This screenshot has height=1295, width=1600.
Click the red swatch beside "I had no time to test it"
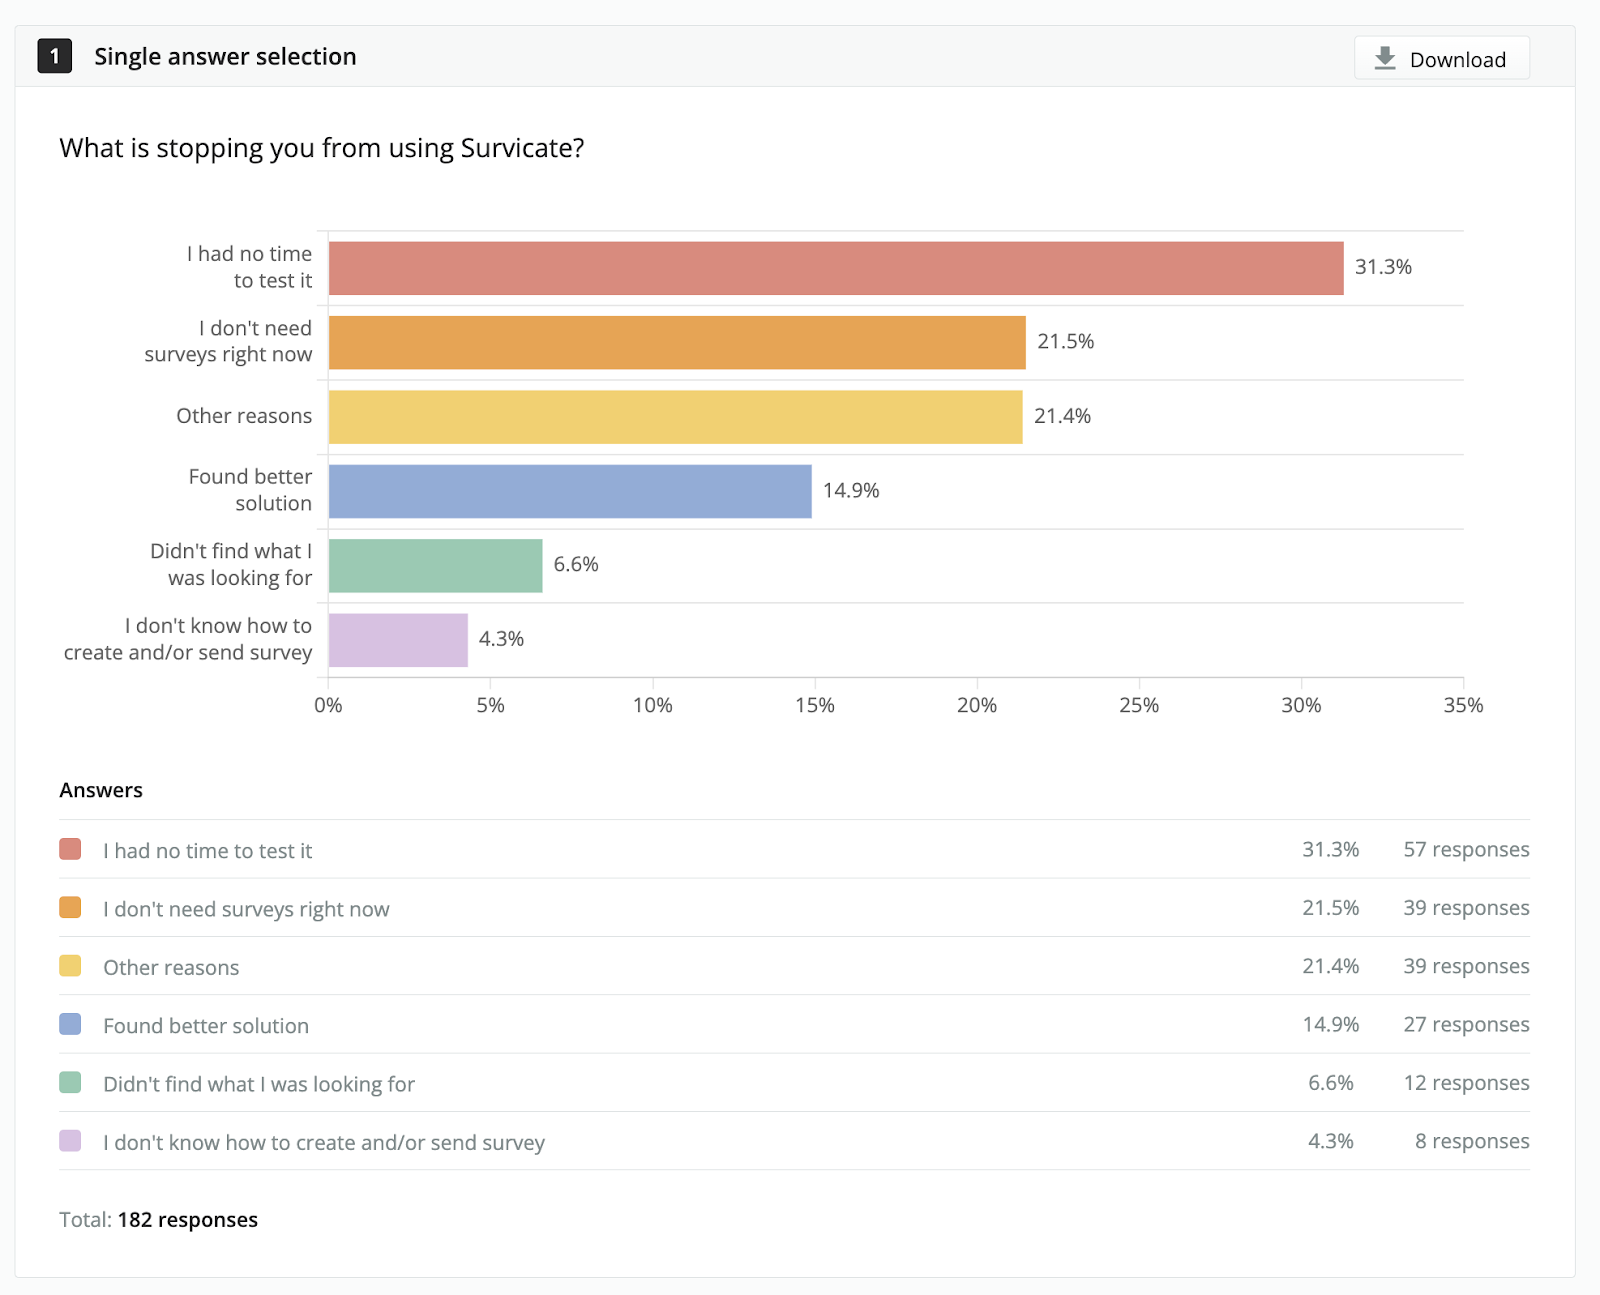point(70,849)
